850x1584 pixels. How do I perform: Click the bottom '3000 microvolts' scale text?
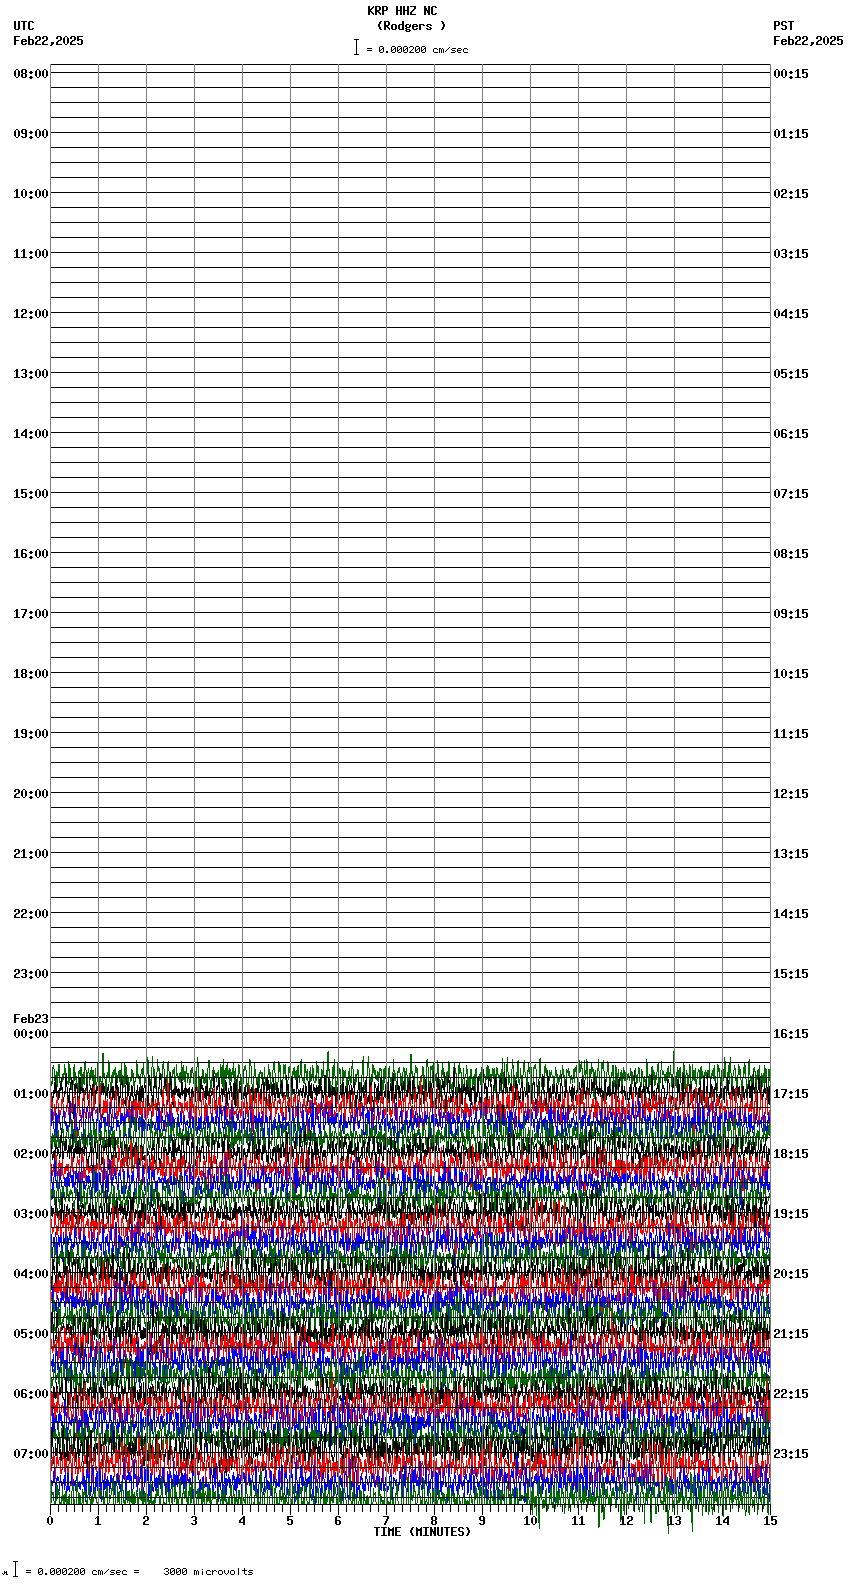click(208, 1572)
